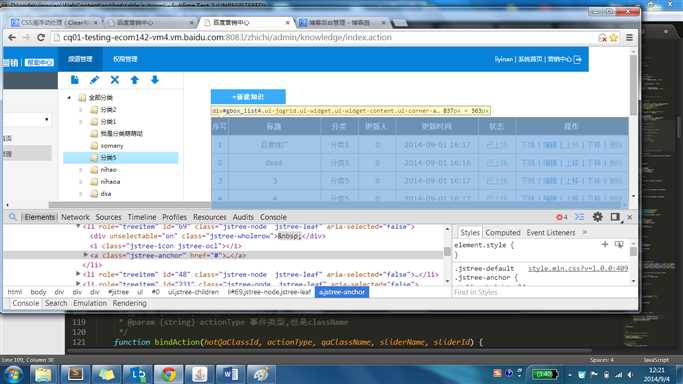Screen dimensions: 683x384
Task: Open the Windows Start button
Action: 13,374
